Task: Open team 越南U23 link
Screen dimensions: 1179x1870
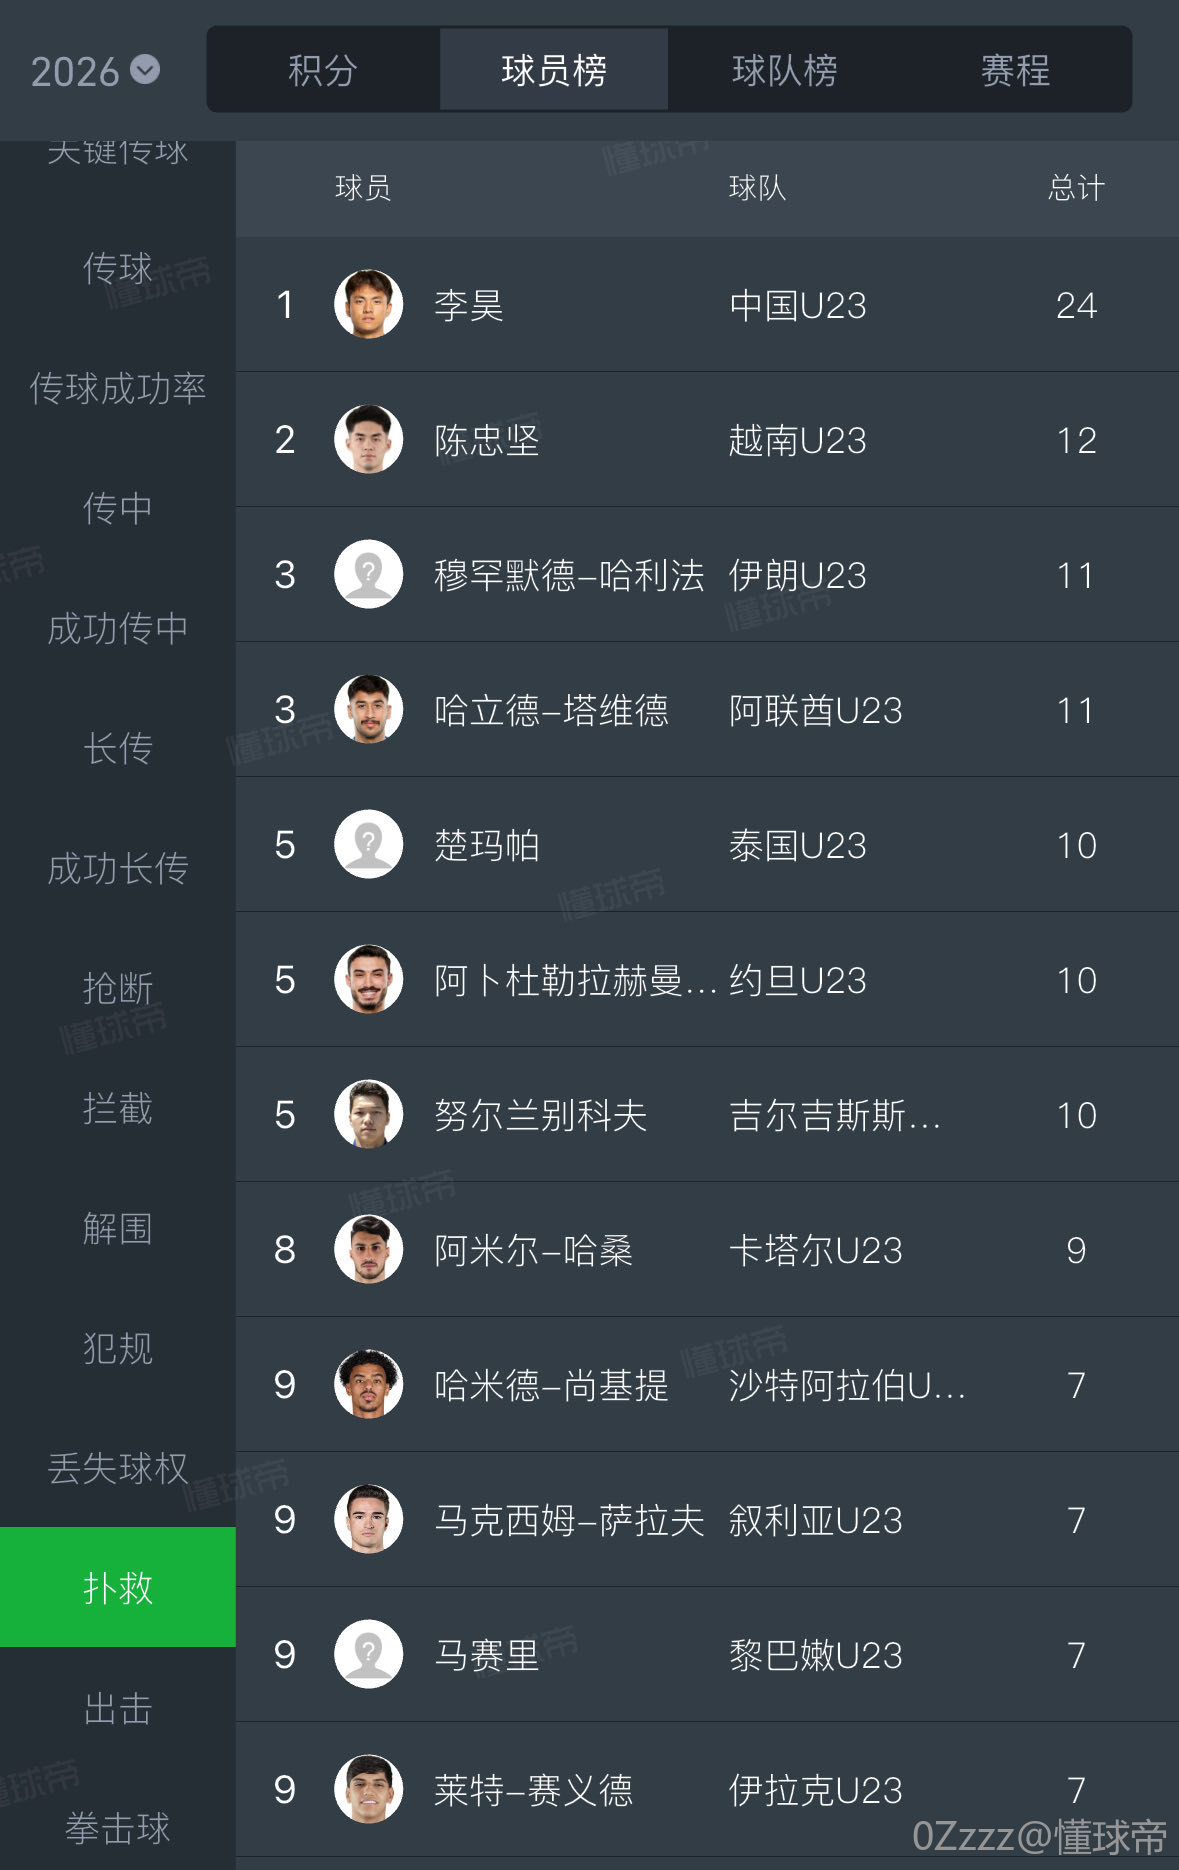Action: pos(797,440)
